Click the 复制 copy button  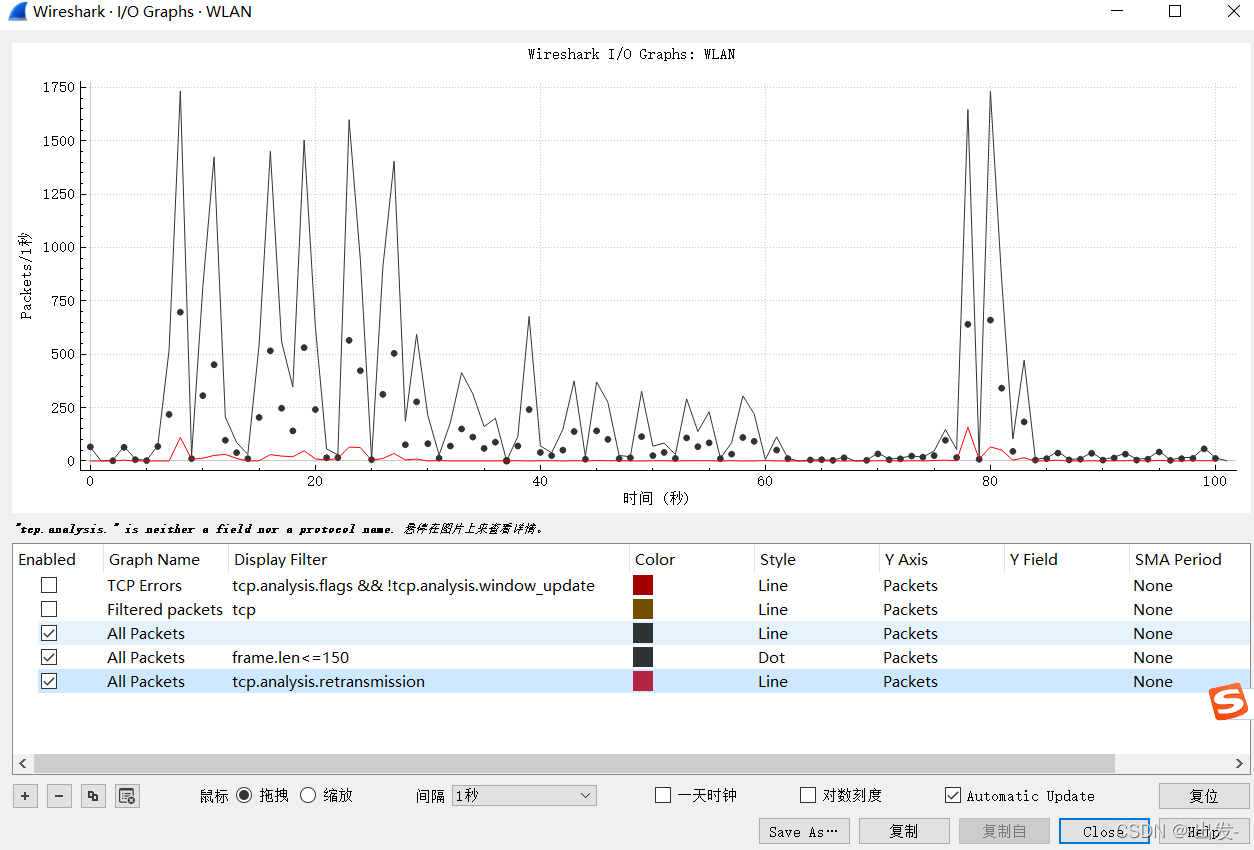pyautogui.click(x=904, y=831)
